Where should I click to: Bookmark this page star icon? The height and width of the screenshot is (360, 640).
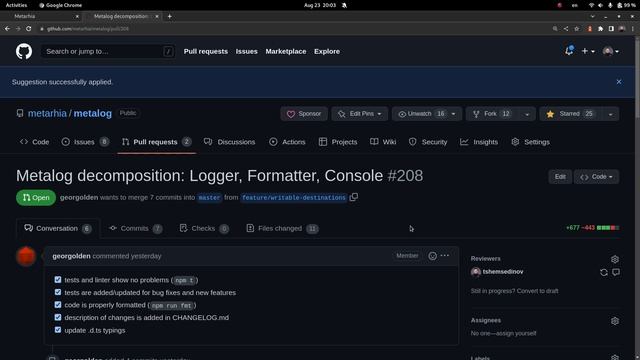(576, 29)
